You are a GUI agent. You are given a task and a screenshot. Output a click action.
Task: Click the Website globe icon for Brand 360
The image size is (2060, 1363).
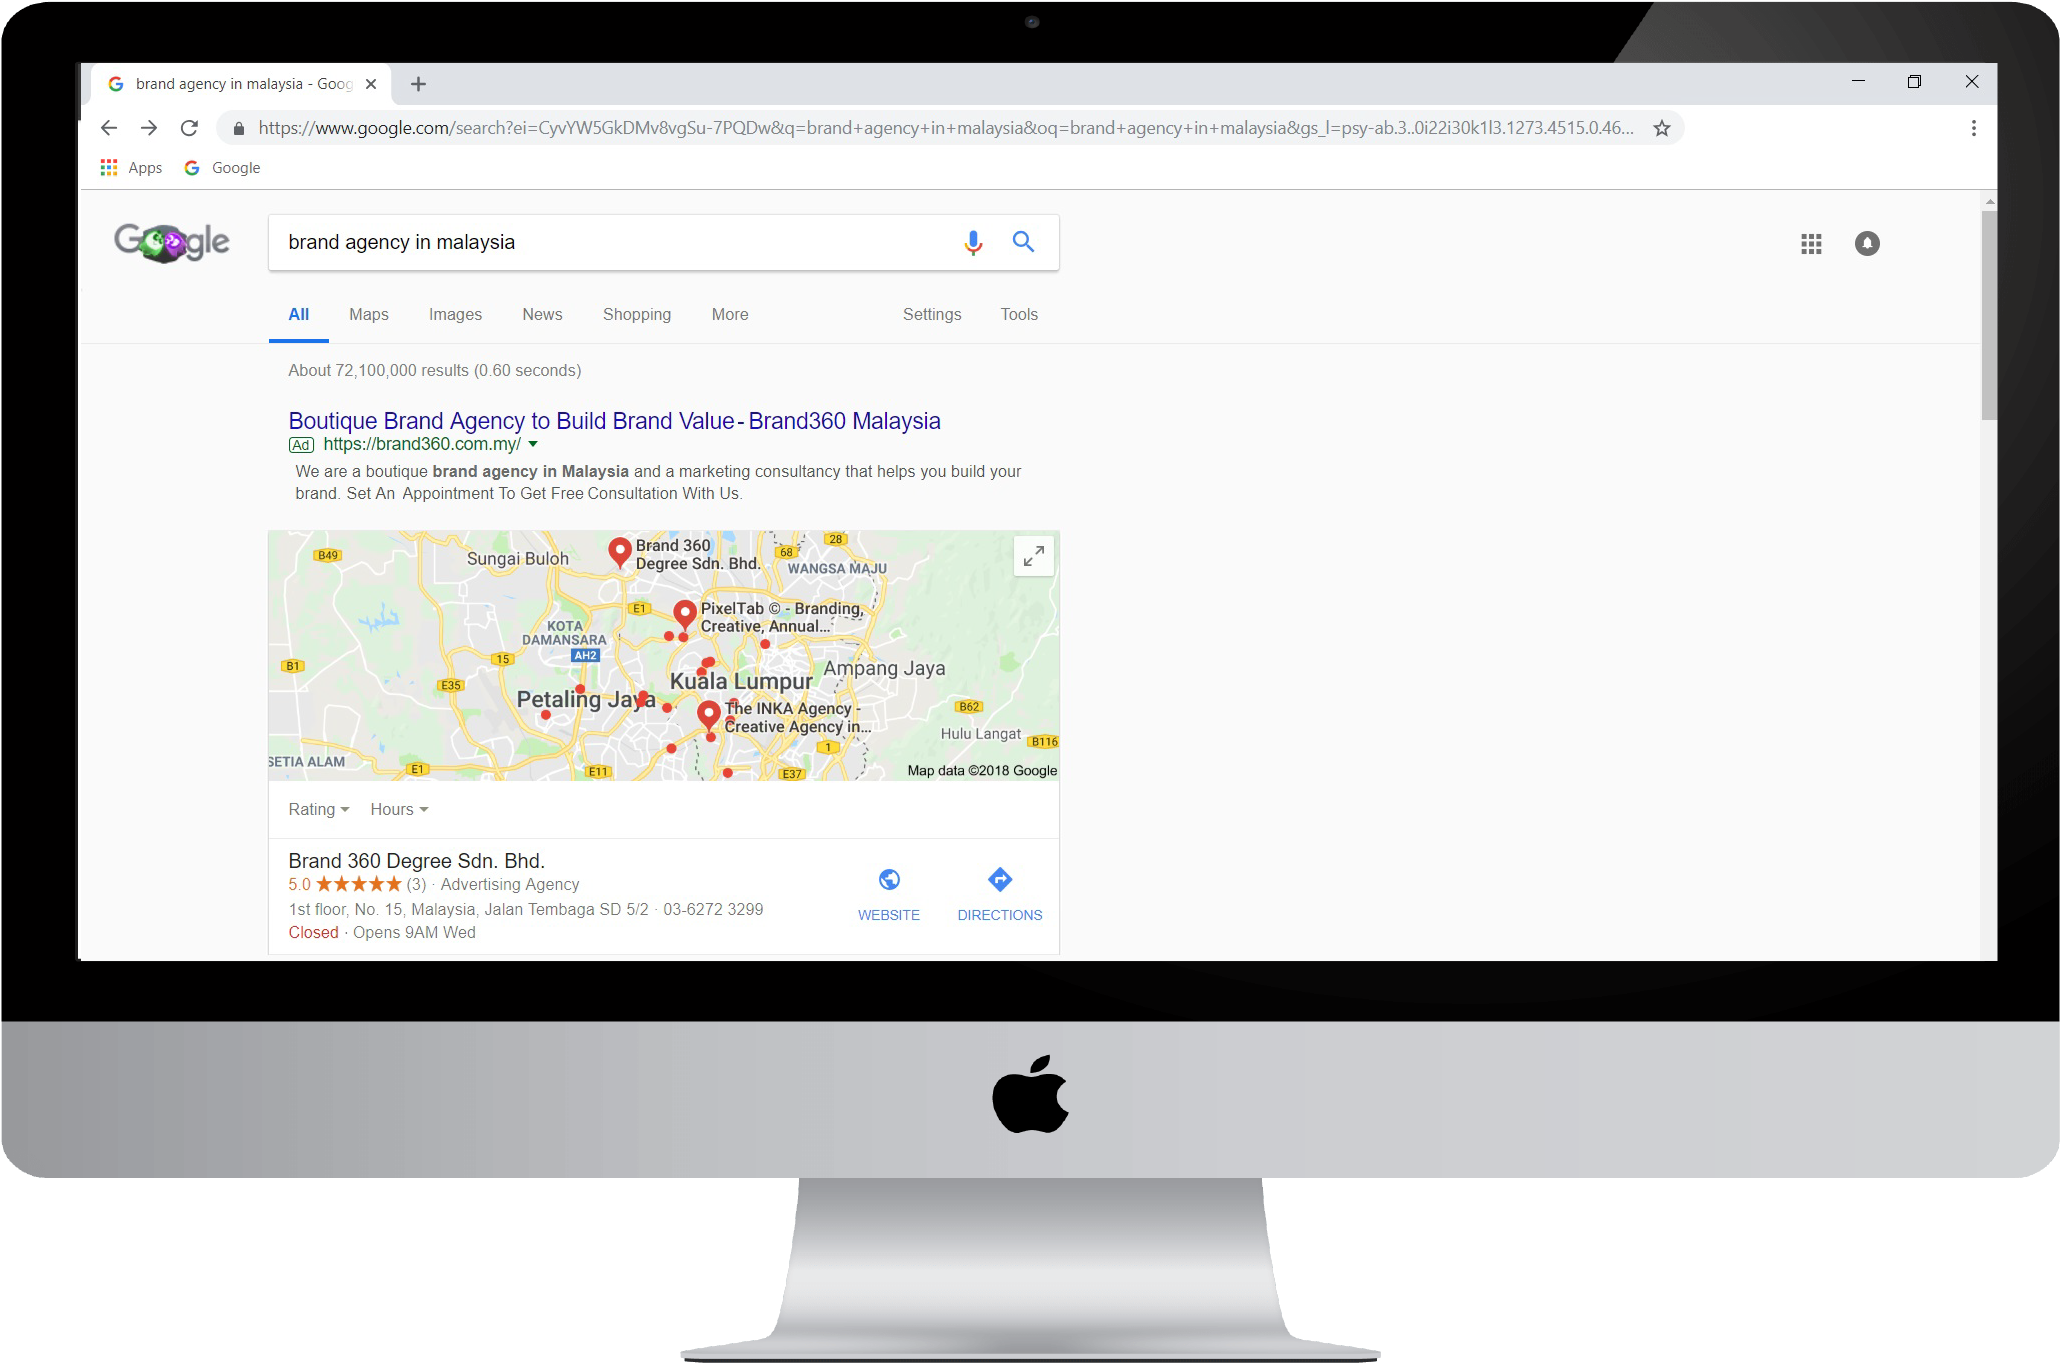(x=889, y=879)
